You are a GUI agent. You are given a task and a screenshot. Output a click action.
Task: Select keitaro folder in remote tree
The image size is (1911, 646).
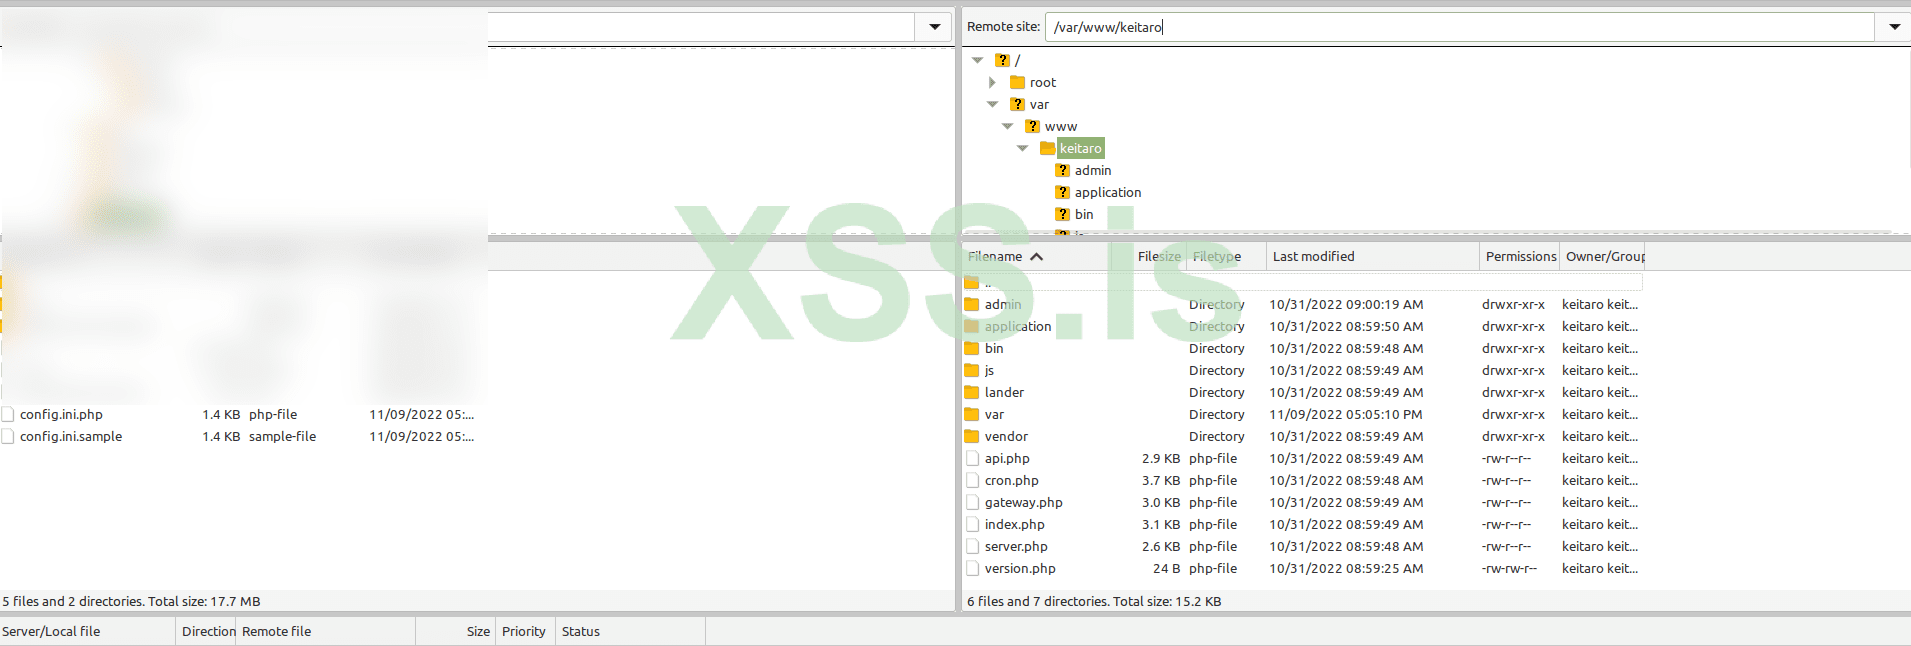click(x=1081, y=148)
